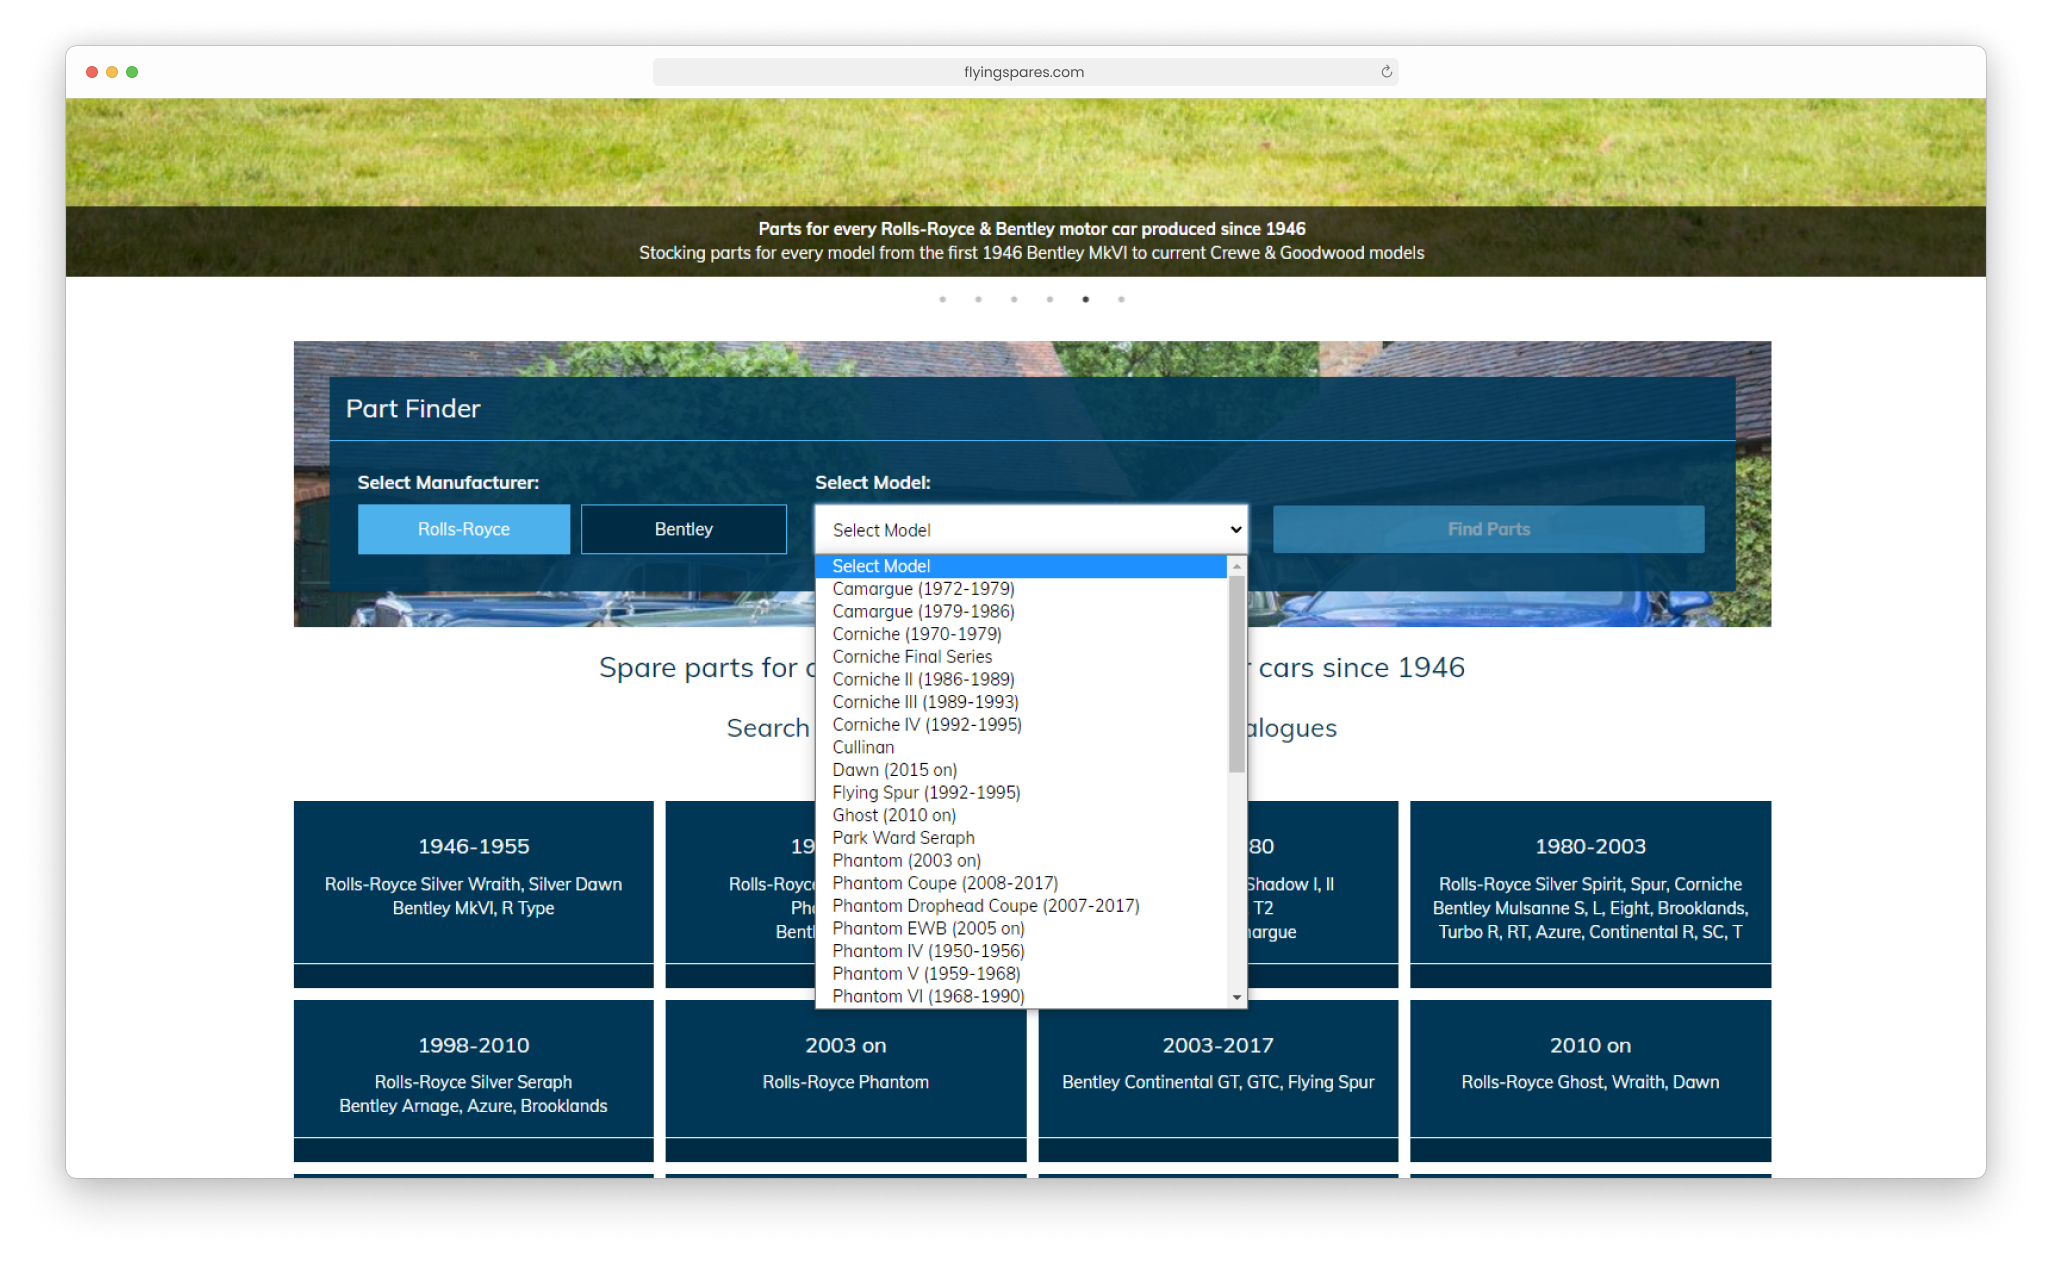Screen dimensions: 2052x1264
Task: Click the Find Parts button
Action: tap(1489, 529)
